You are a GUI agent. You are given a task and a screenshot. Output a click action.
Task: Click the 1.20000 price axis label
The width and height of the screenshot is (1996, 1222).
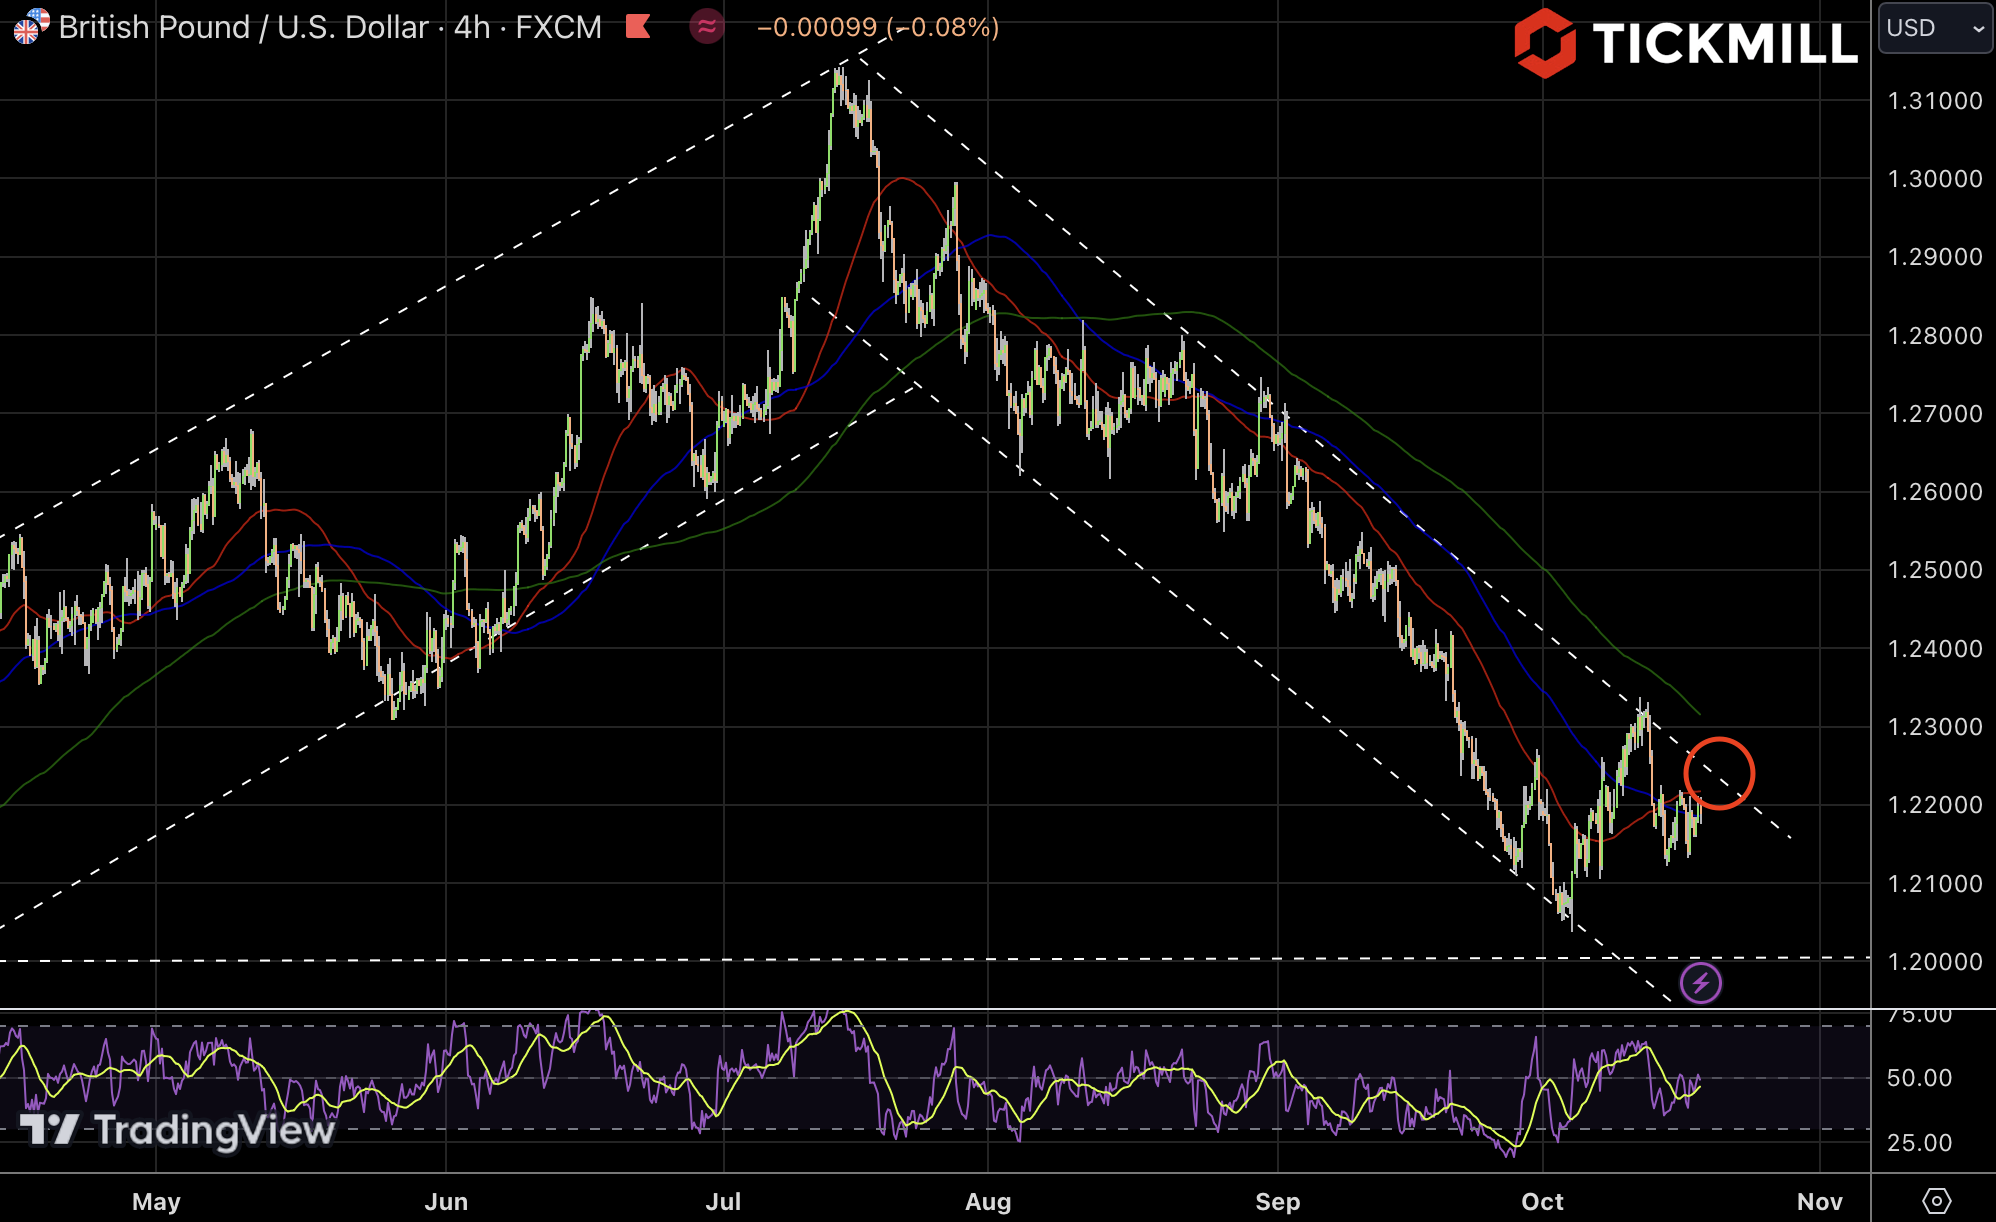pyautogui.click(x=1934, y=962)
